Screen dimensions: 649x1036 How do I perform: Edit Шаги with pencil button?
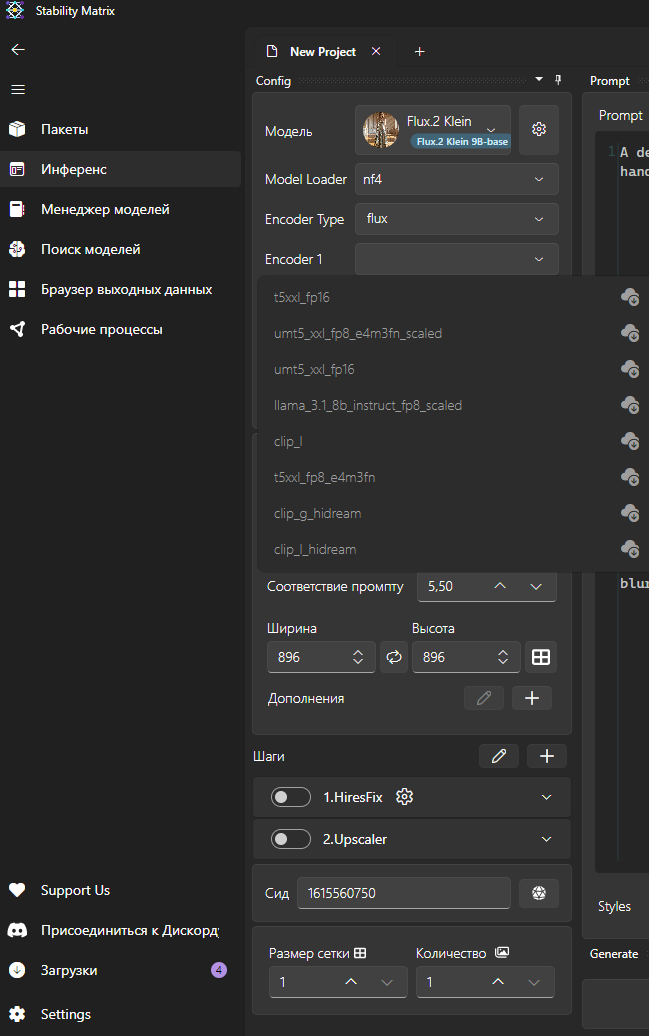click(x=499, y=756)
